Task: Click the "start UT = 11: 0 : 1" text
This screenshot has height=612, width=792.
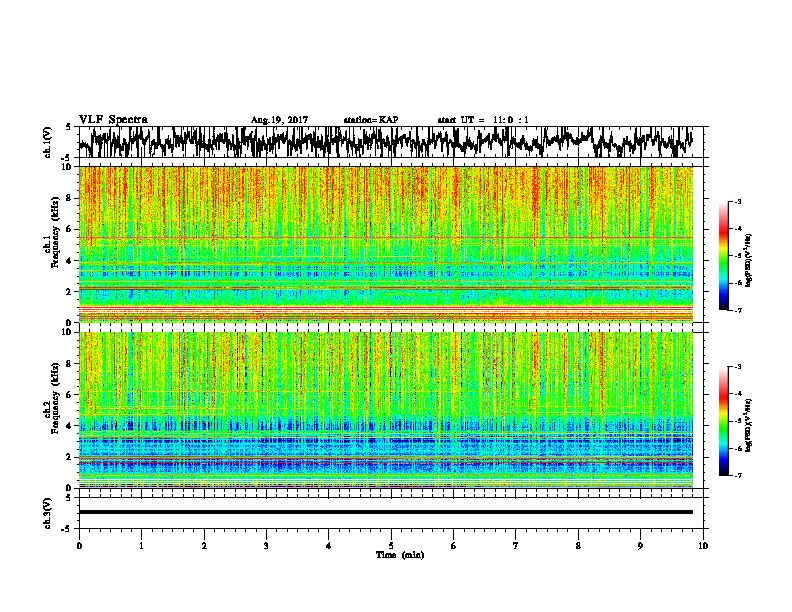Action: pos(483,120)
